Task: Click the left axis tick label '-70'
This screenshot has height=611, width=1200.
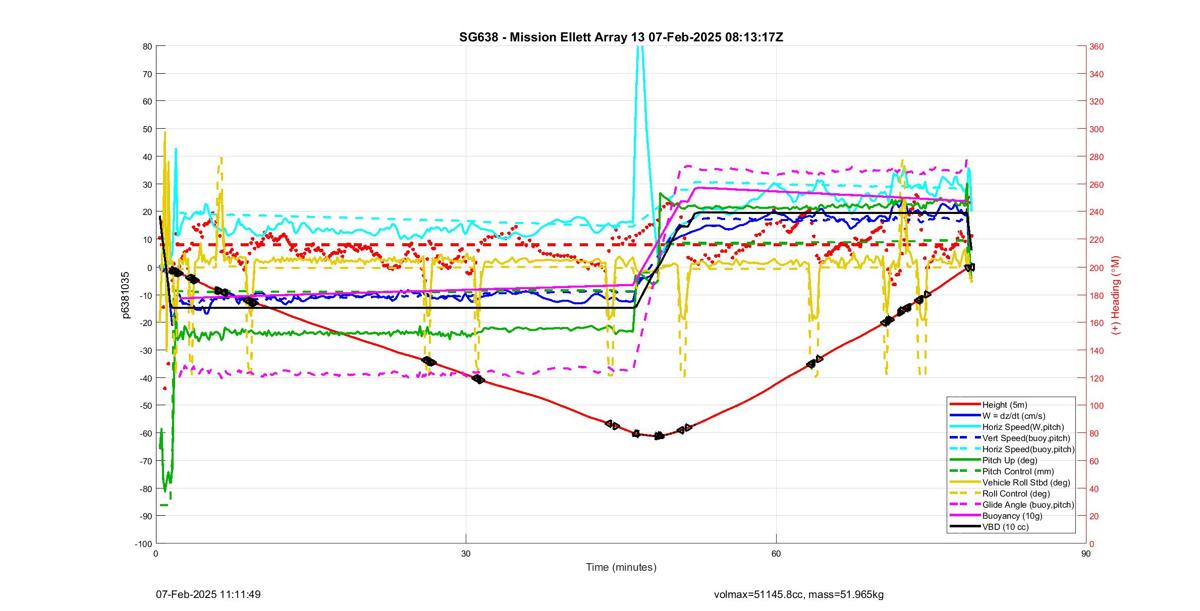Action: pos(144,461)
